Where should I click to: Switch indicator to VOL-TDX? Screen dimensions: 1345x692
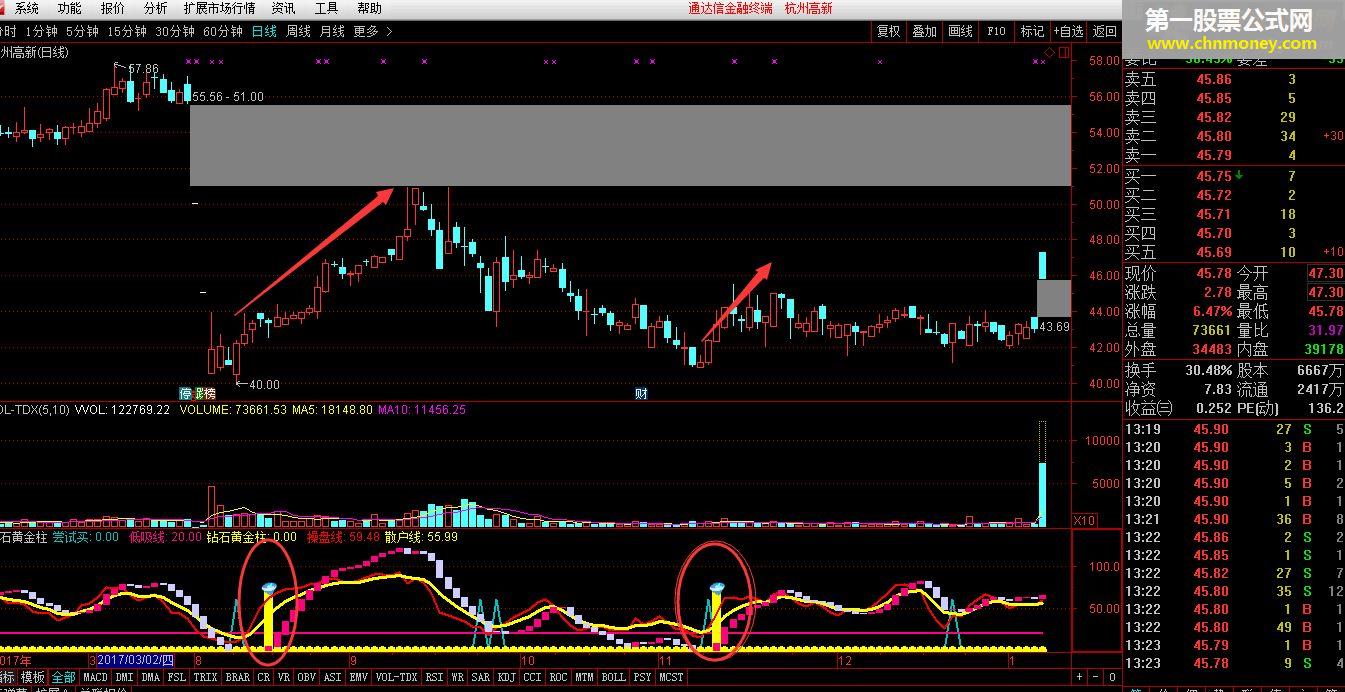[x=397, y=677]
